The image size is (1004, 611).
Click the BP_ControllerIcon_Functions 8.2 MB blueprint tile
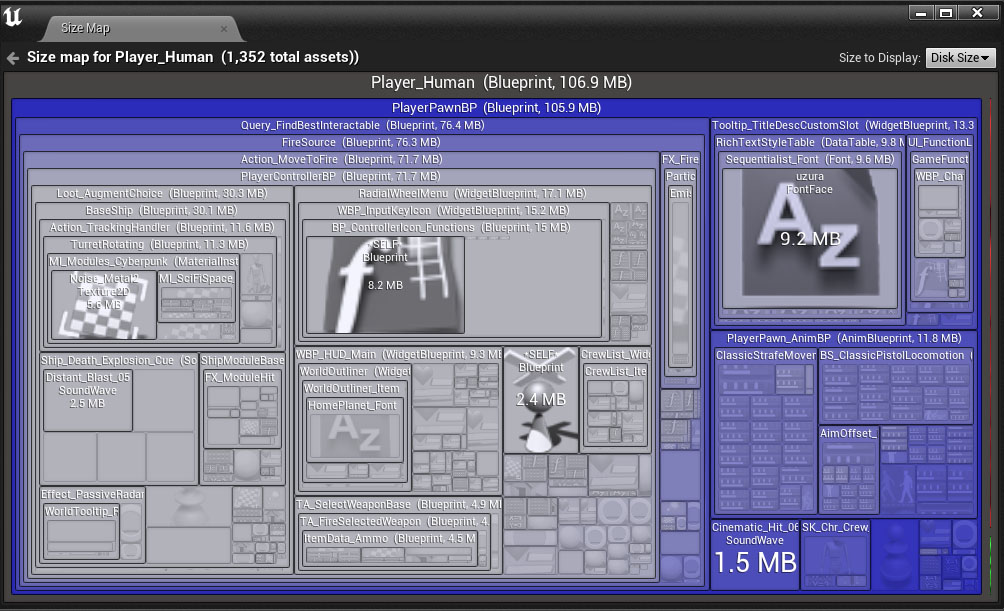(x=385, y=285)
